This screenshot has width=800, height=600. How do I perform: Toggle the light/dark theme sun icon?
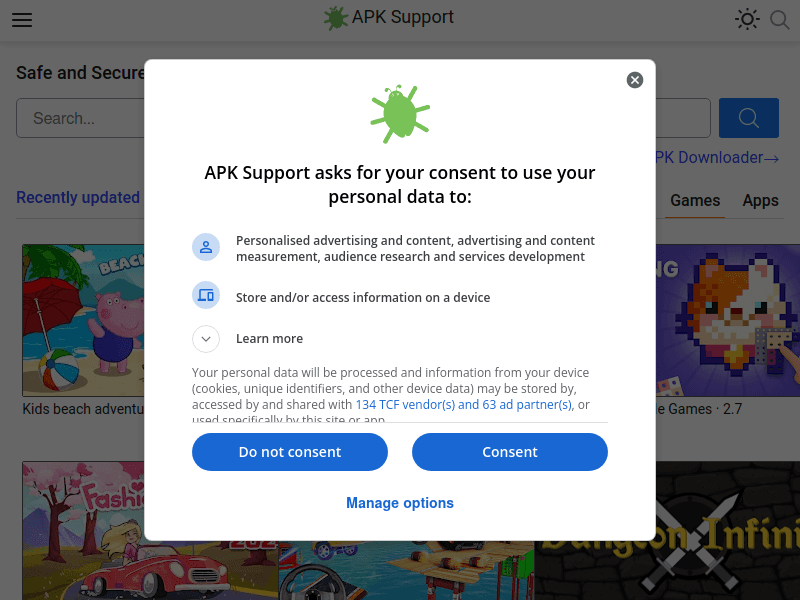pyautogui.click(x=747, y=19)
